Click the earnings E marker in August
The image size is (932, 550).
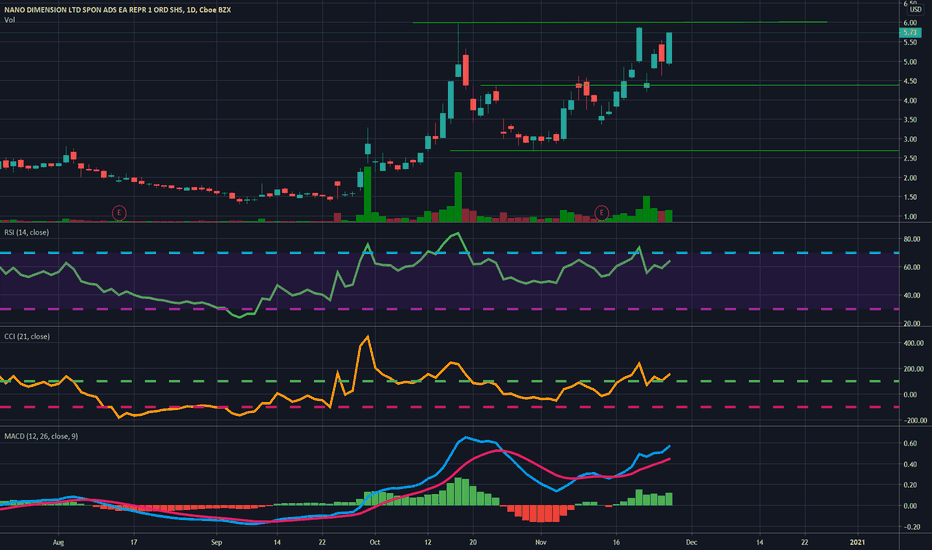(119, 212)
